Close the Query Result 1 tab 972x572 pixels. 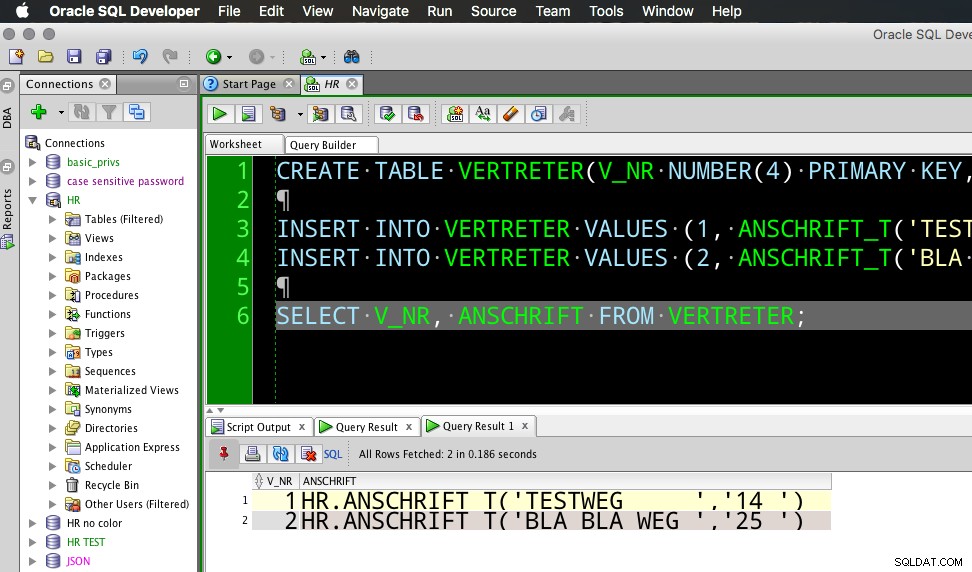pos(525,426)
